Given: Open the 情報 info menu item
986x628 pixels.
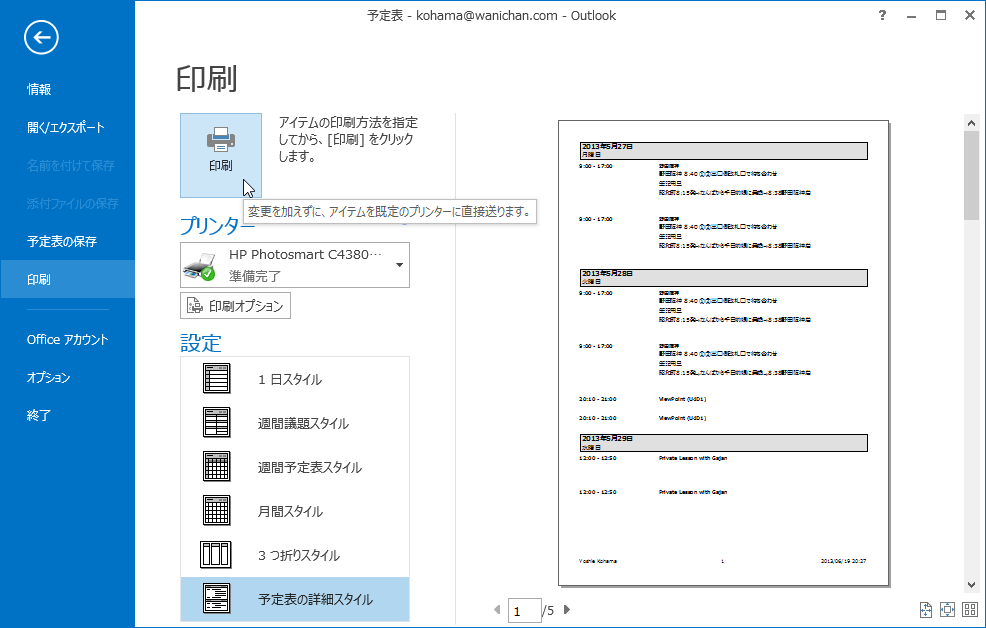Looking at the screenshot, I should coord(67,89).
